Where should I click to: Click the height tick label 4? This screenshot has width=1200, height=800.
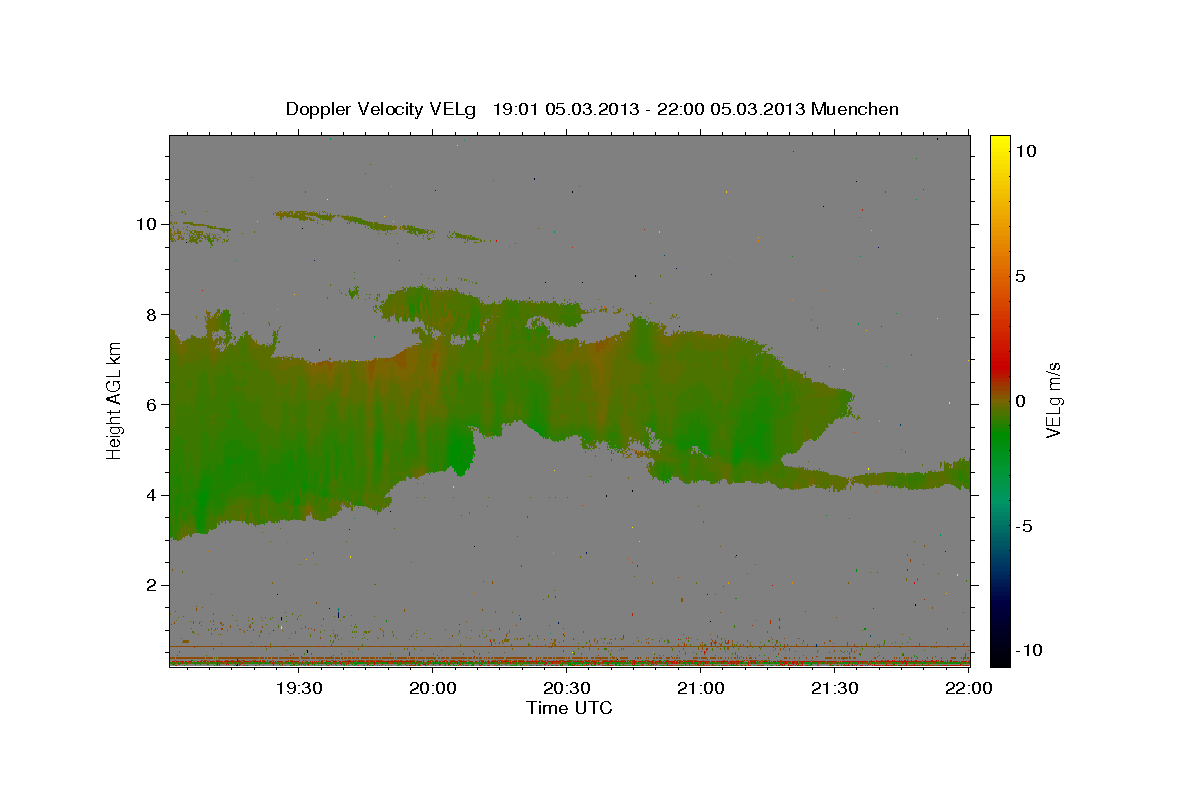(x=152, y=495)
